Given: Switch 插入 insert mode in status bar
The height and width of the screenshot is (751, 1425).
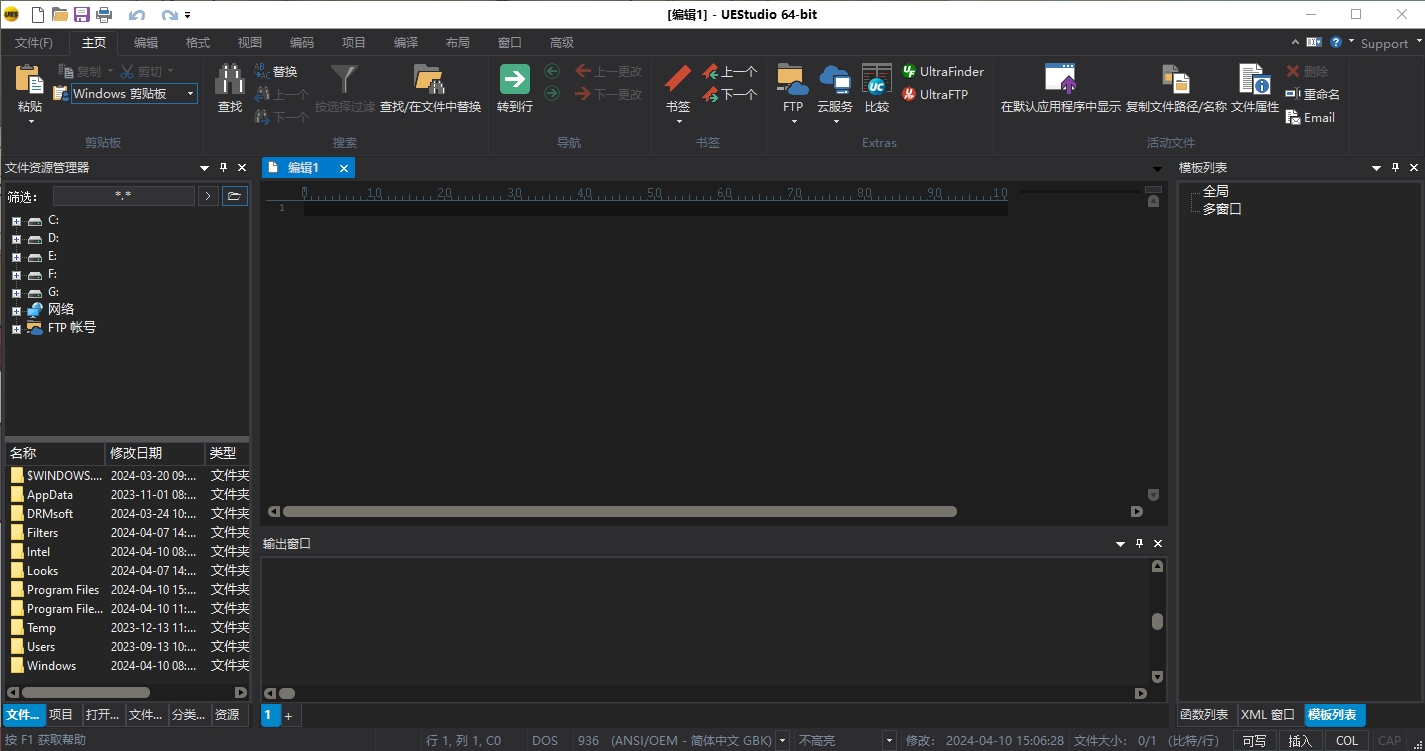Looking at the screenshot, I should (1300, 740).
